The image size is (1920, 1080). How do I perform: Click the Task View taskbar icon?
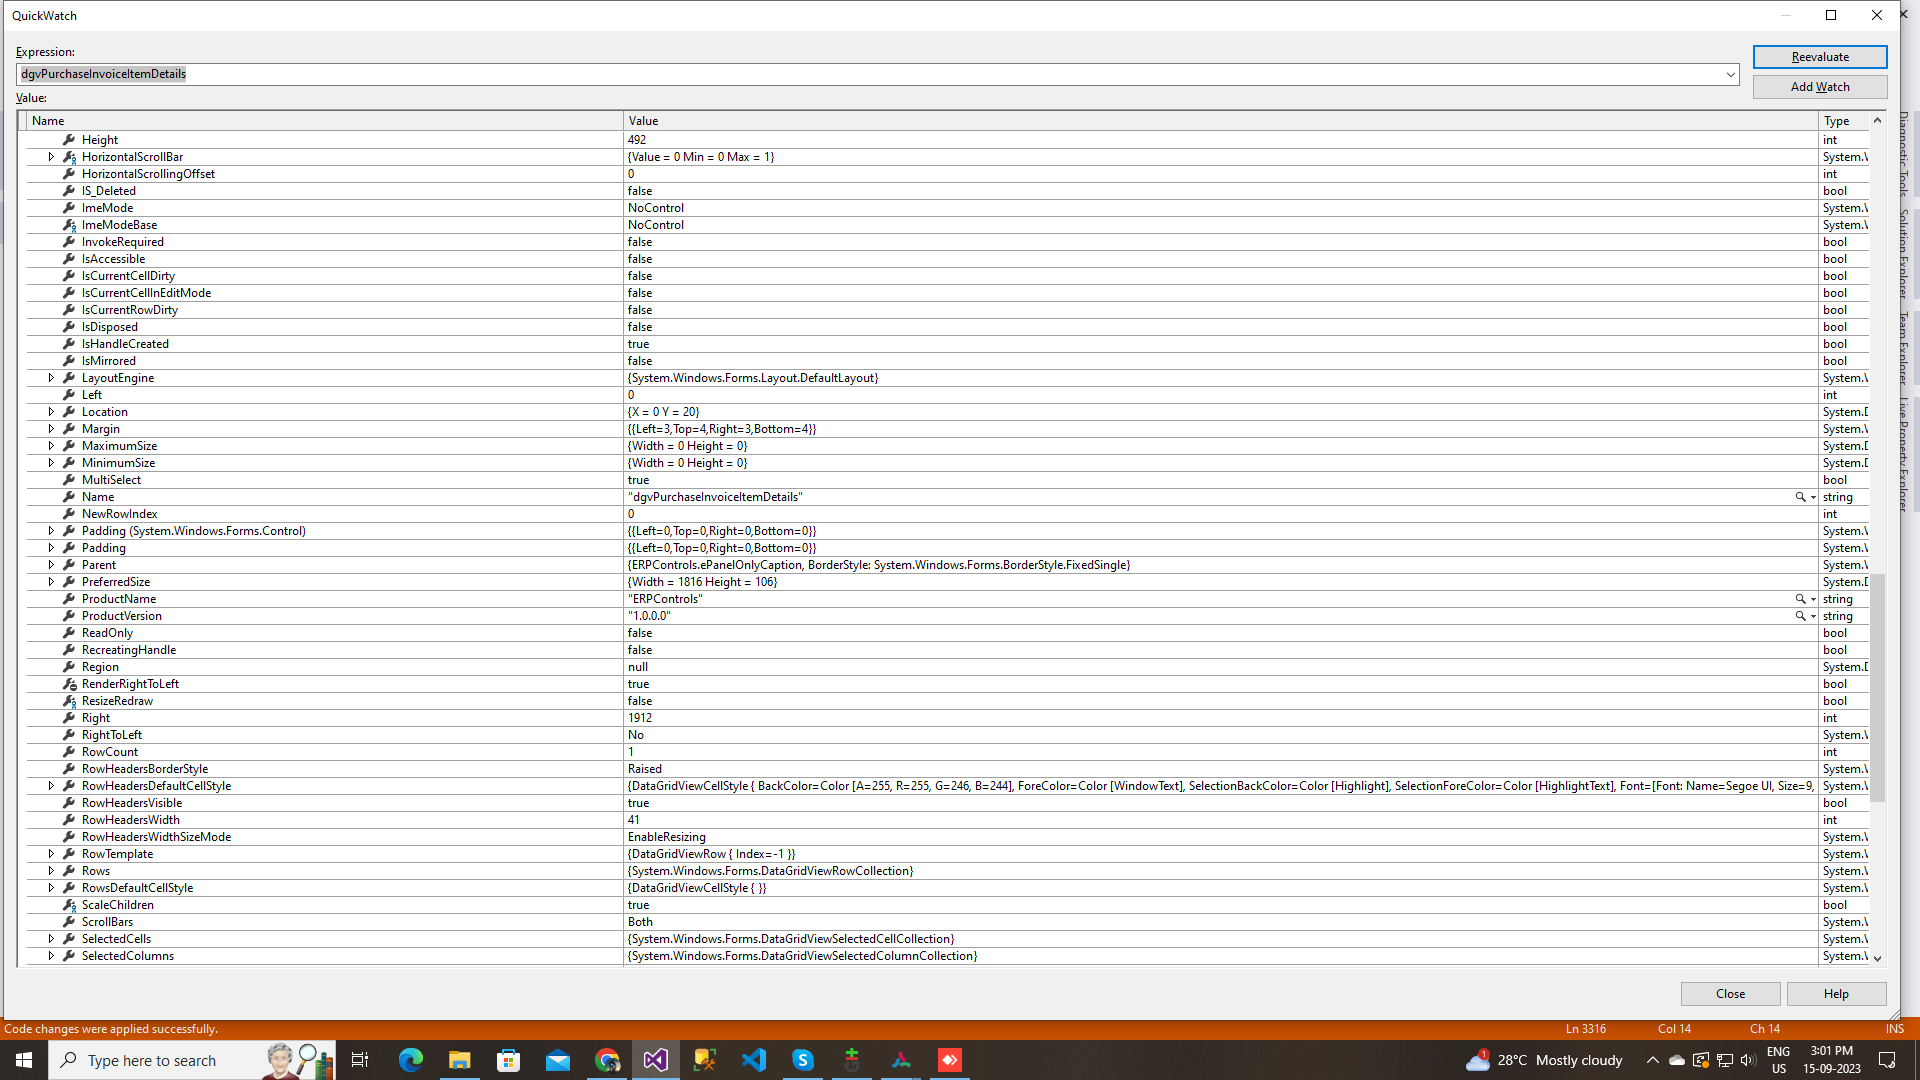tap(360, 1060)
